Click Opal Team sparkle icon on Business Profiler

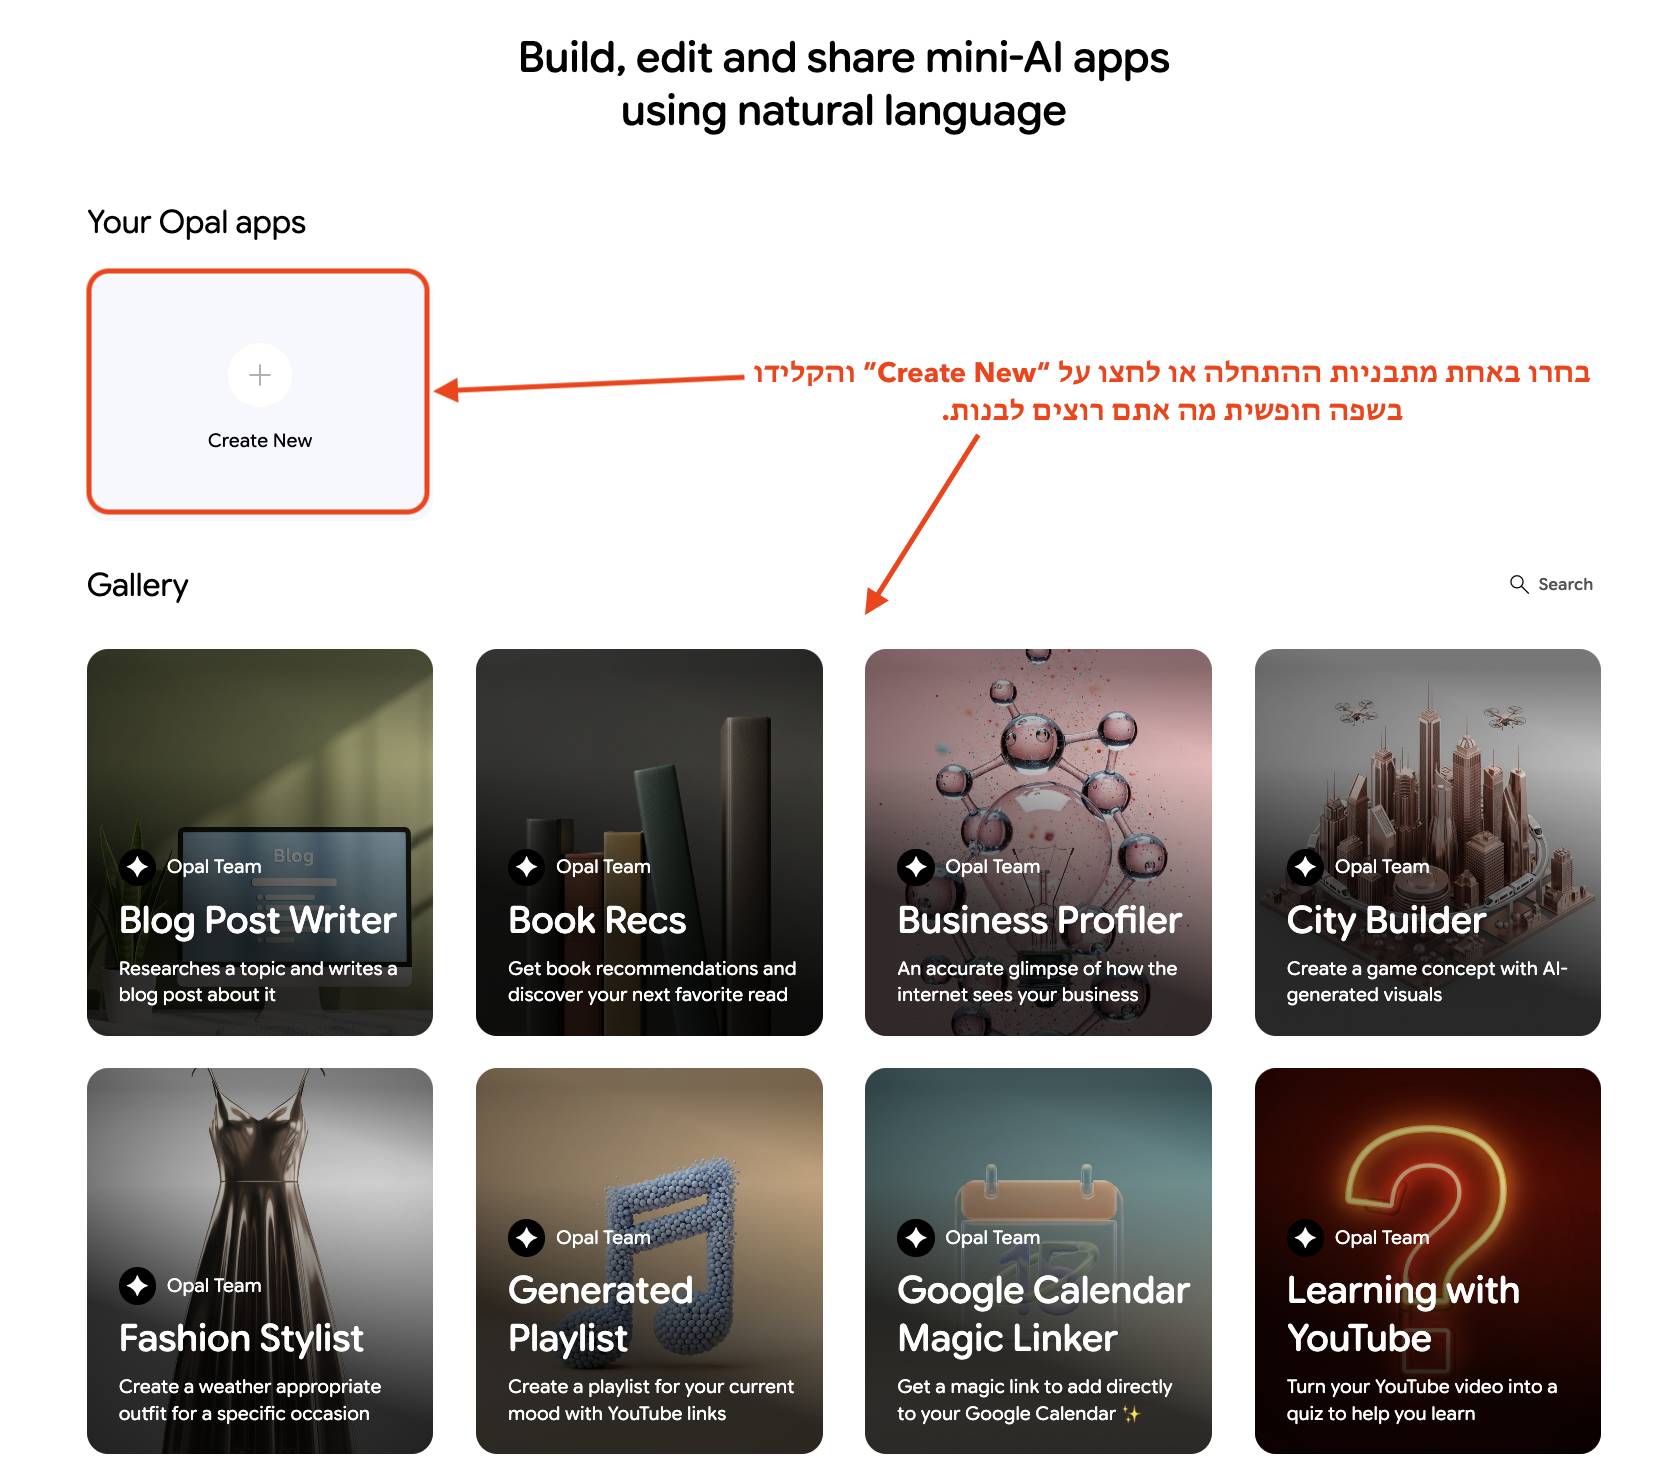coord(915,866)
